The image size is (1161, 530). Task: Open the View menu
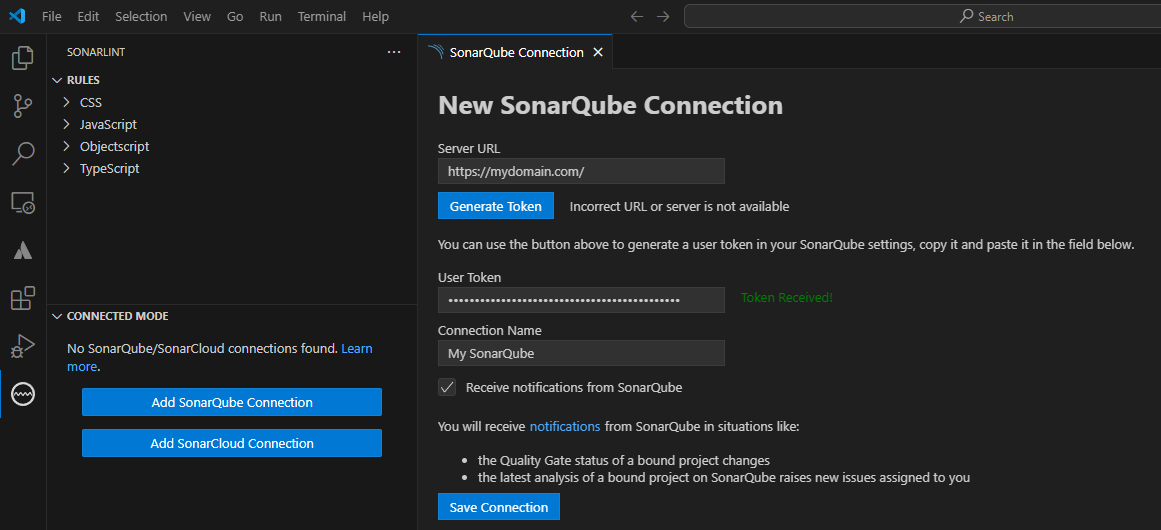click(197, 16)
